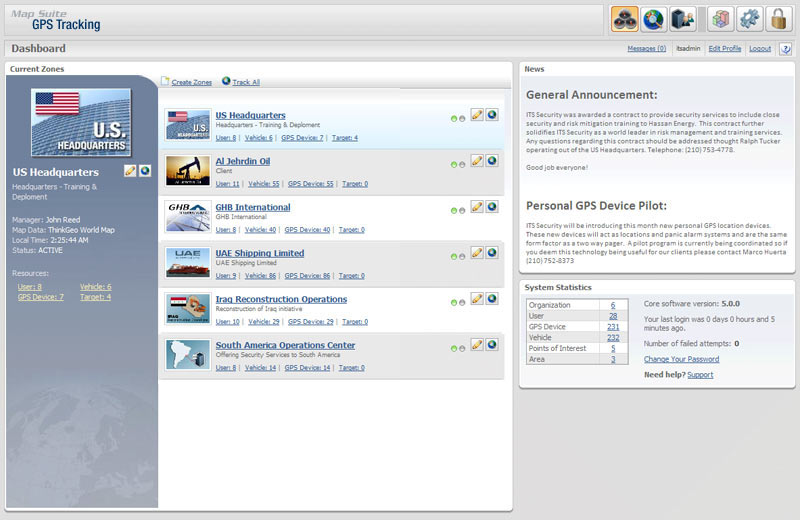The width and height of the screenshot is (800, 520).
Task: Open the globe tracking map toolbar icon
Action: [654, 19]
